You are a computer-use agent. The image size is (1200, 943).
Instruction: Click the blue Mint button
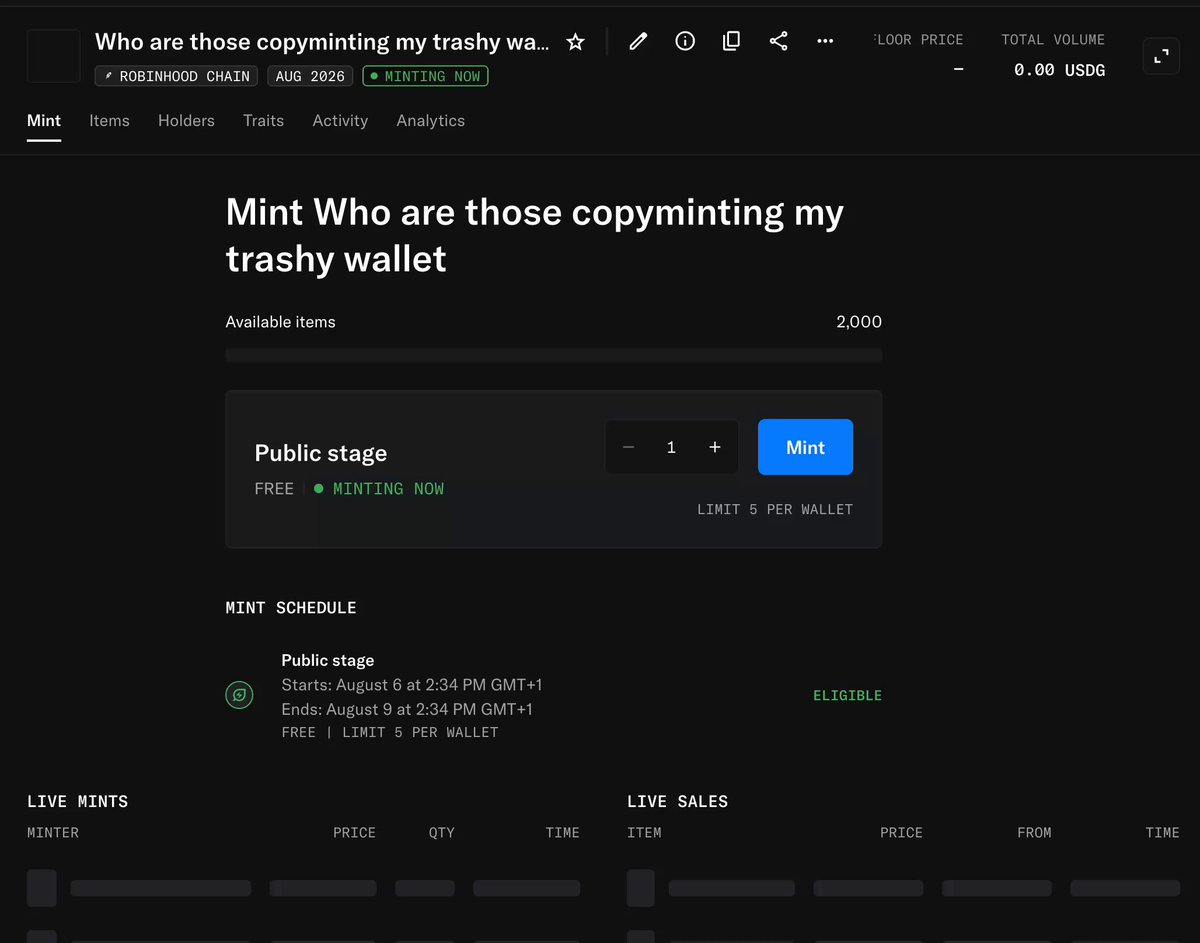pyautogui.click(x=805, y=447)
